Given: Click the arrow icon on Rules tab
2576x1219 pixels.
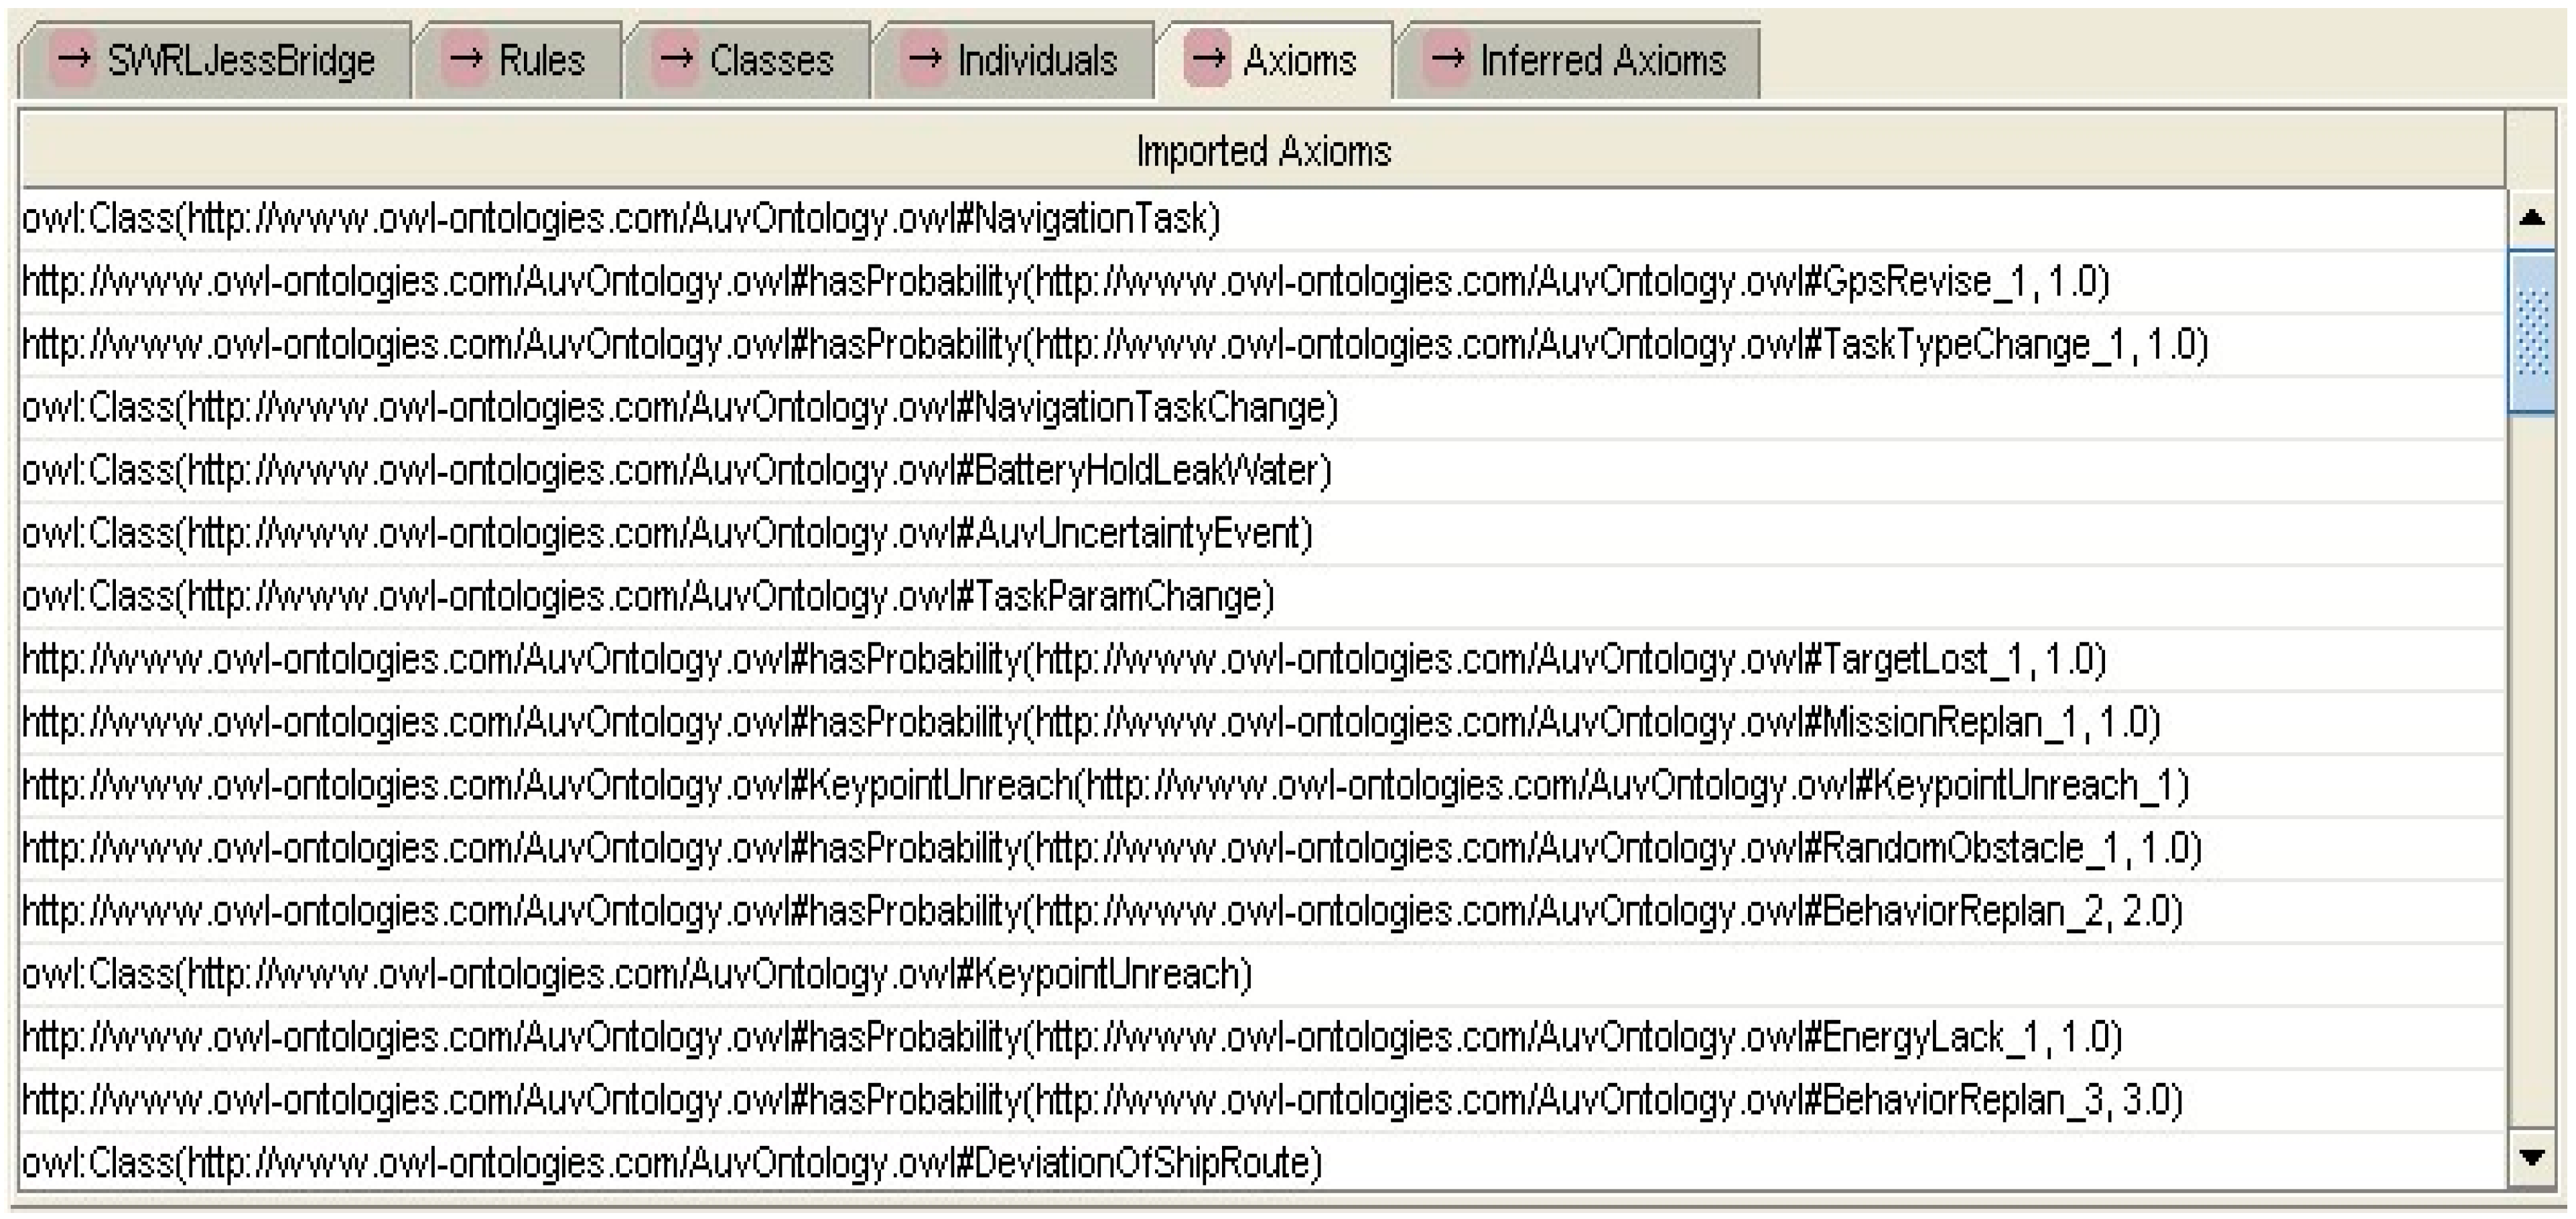Looking at the screenshot, I should 465,59.
